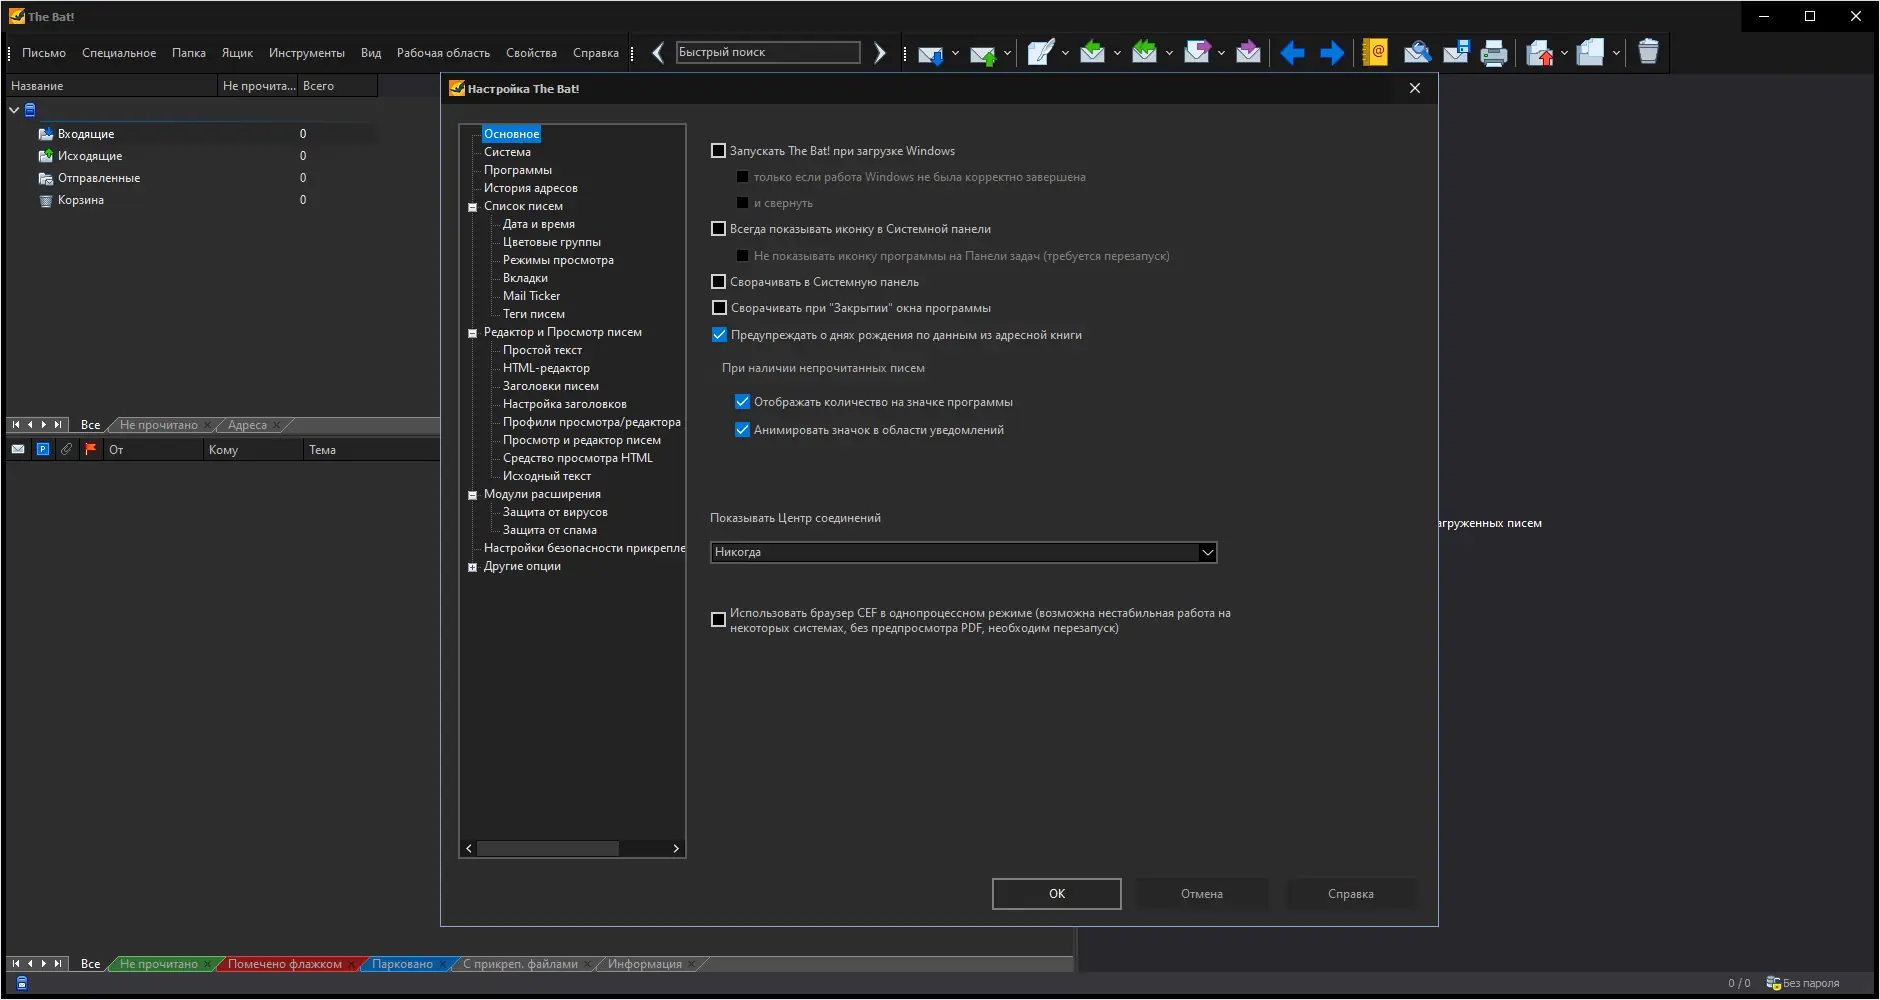Click the orange flag column icon
This screenshot has width=1880, height=1000.
pyautogui.click(x=90, y=450)
